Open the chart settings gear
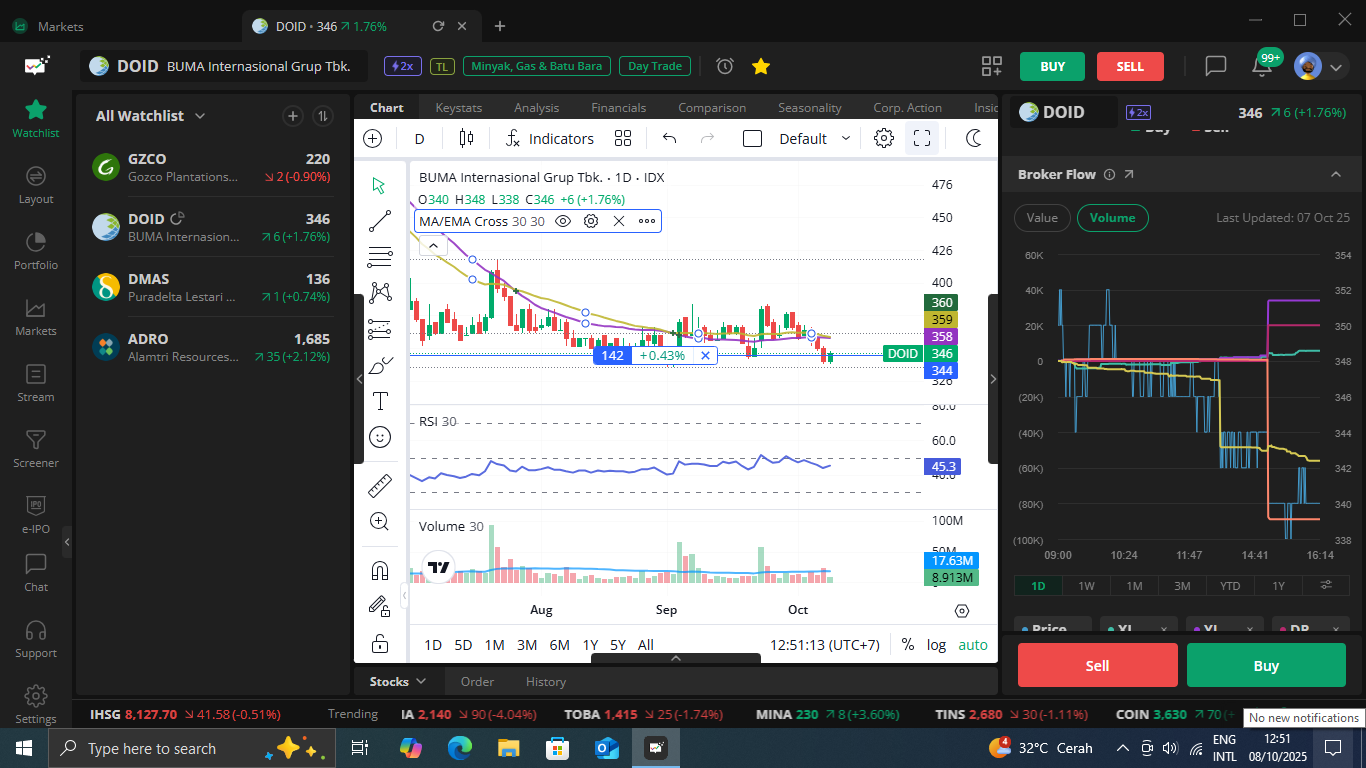Image resolution: width=1366 pixels, height=768 pixels. [884, 139]
